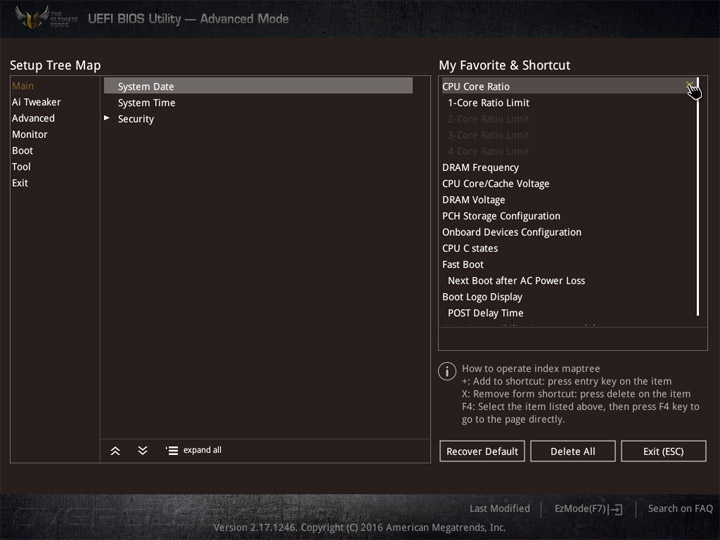Collapse tree with double up chevron icon
Screen dimensions: 720x540
[115, 451]
